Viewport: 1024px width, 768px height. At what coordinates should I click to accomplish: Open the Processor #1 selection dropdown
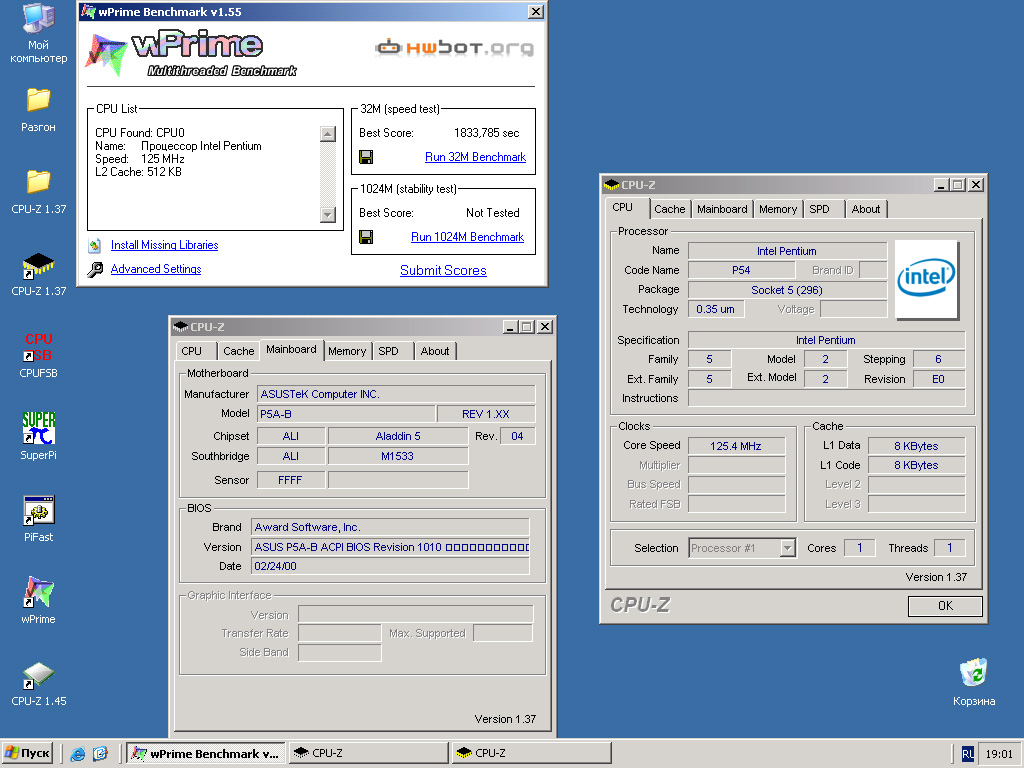tap(788, 548)
